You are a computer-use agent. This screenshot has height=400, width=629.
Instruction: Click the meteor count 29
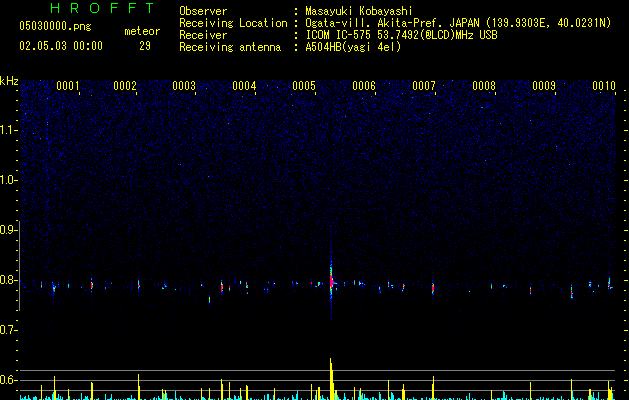point(145,46)
